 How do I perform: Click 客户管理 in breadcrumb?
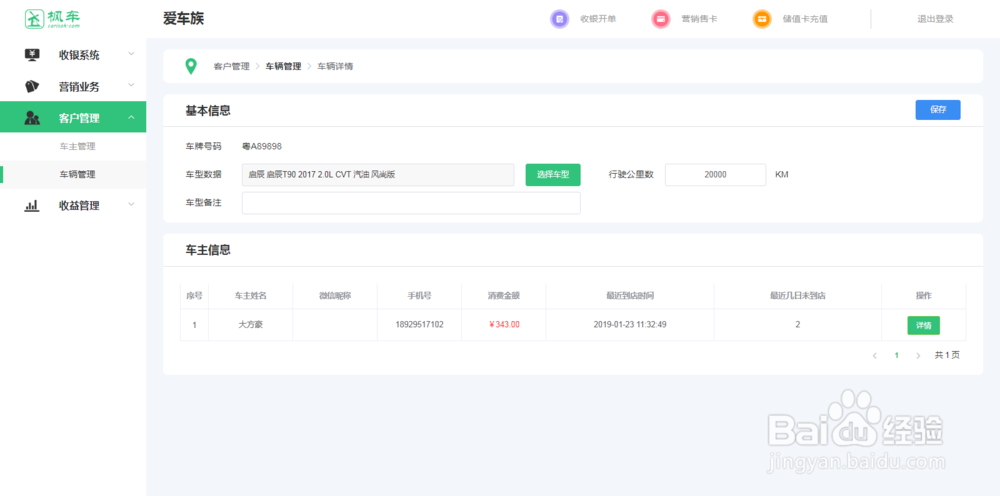coord(232,66)
